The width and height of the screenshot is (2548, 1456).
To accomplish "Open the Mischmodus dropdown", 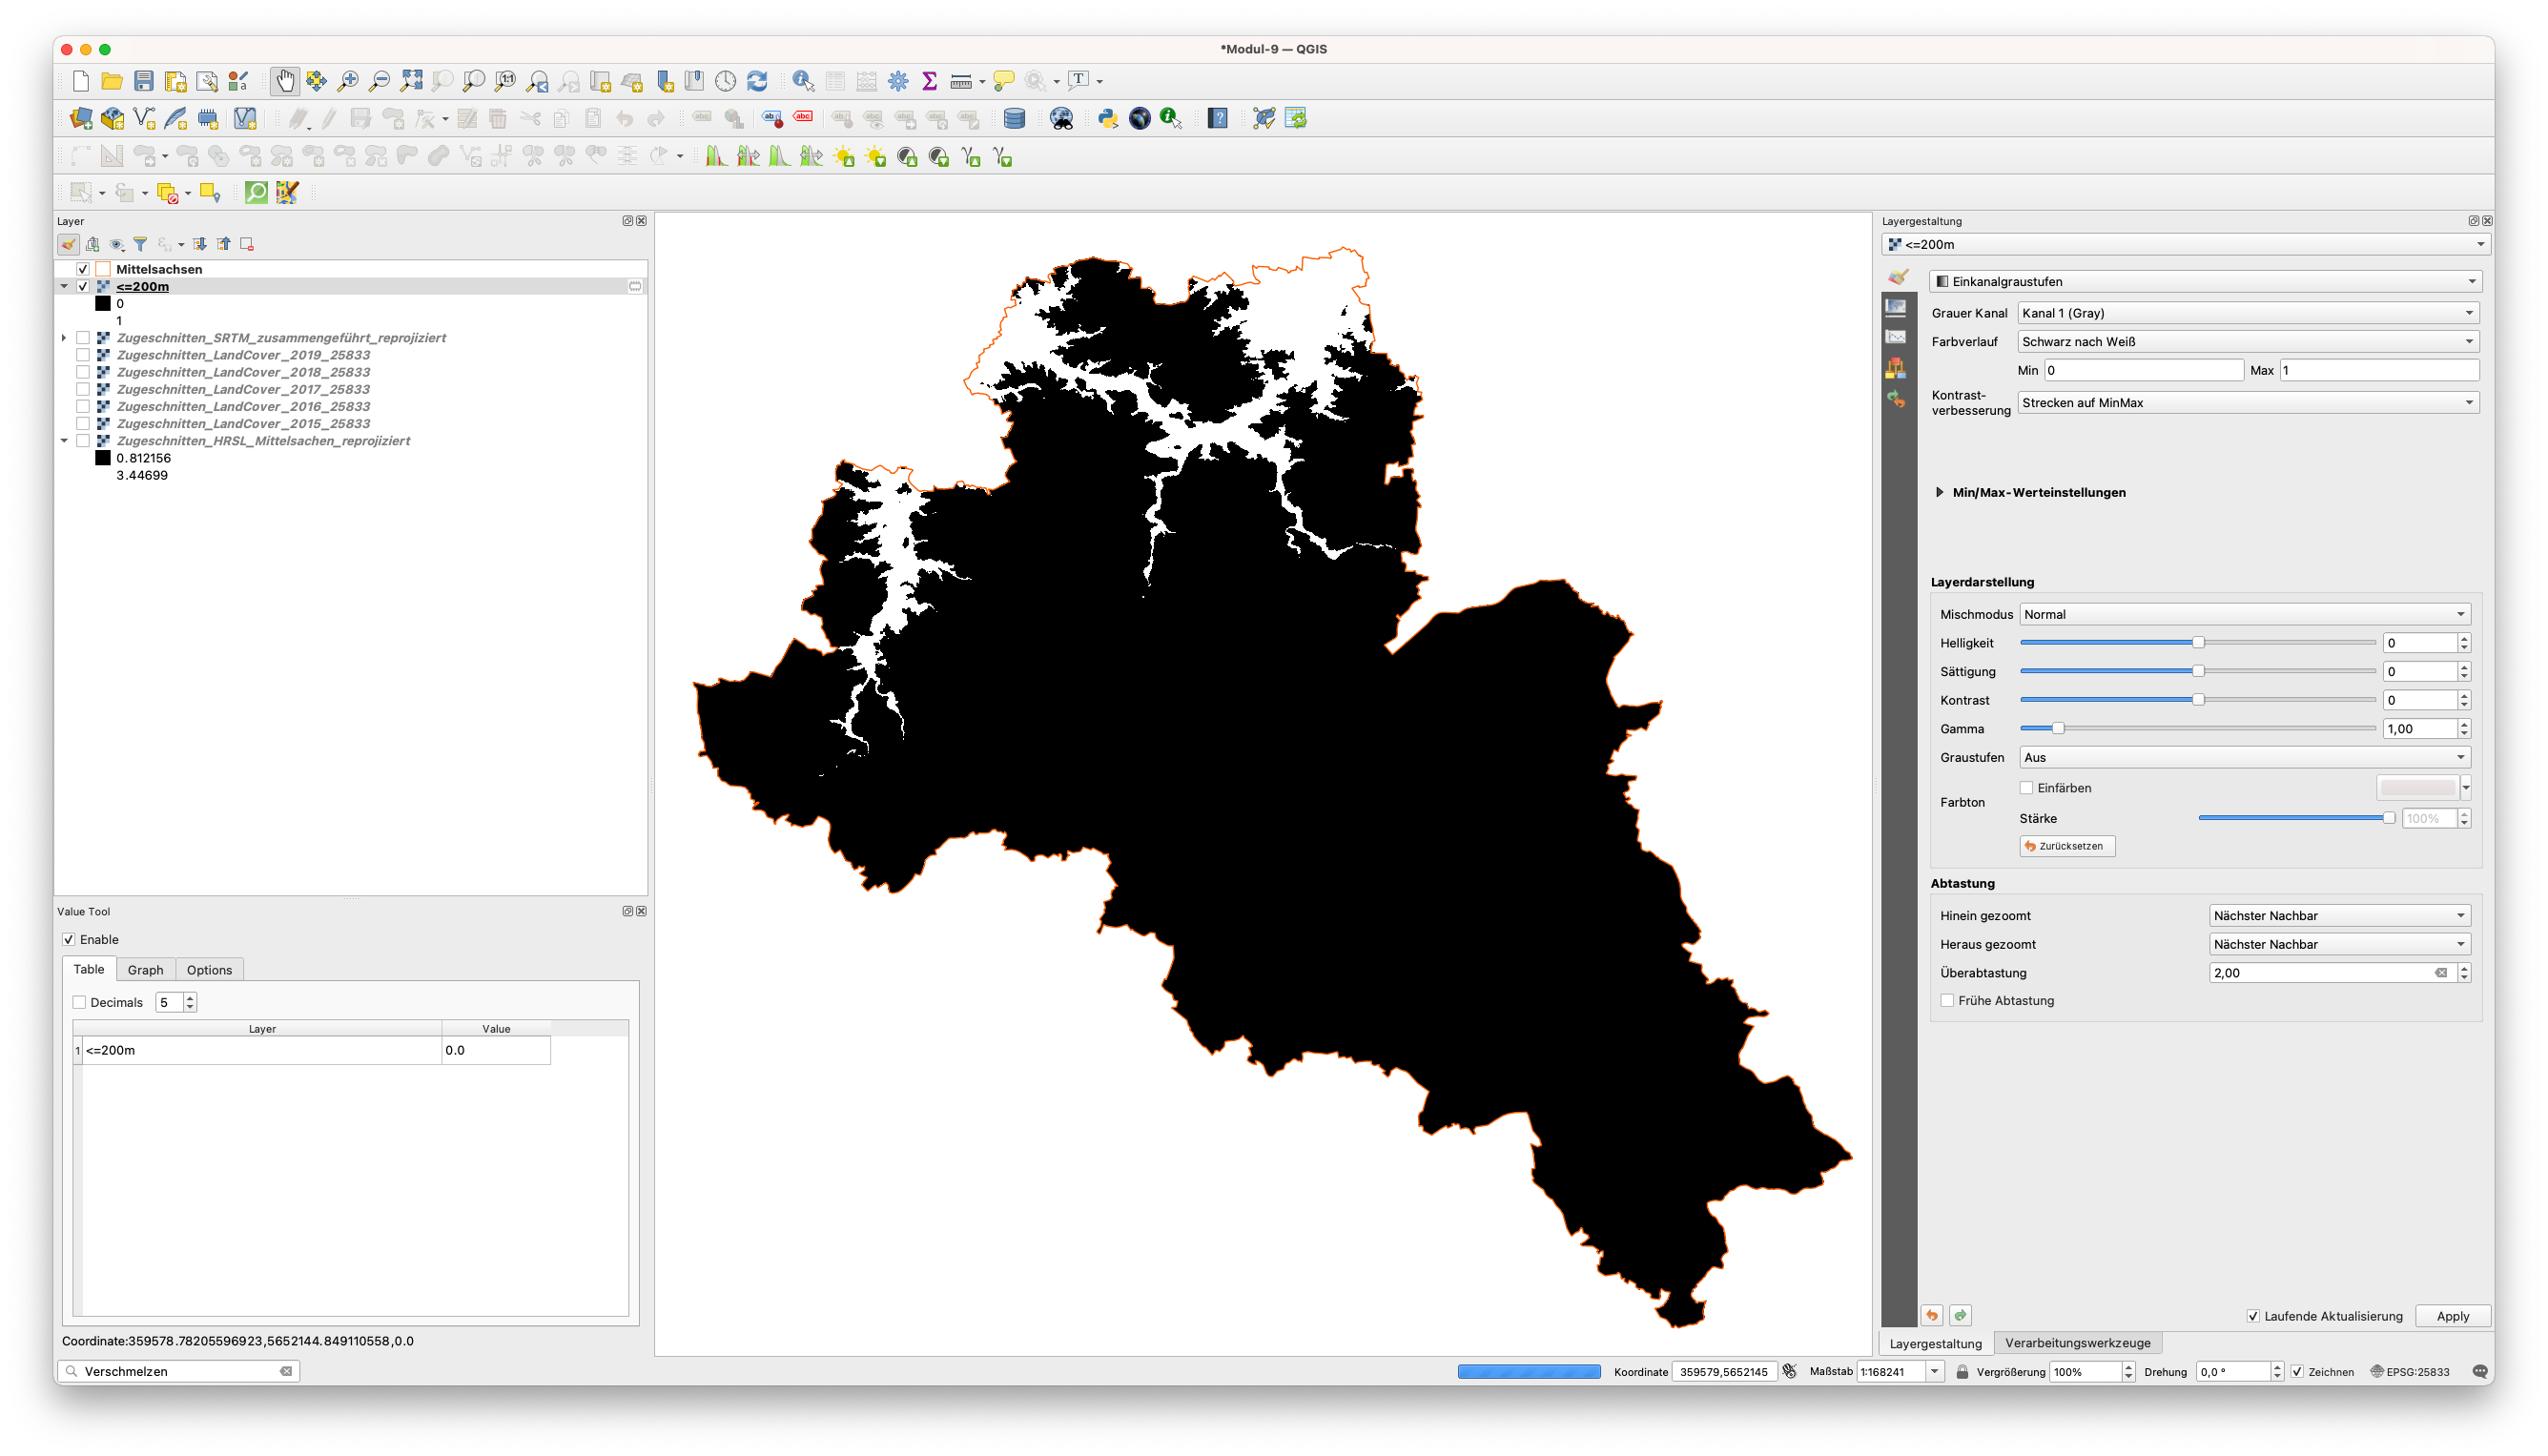I will (2245, 614).
